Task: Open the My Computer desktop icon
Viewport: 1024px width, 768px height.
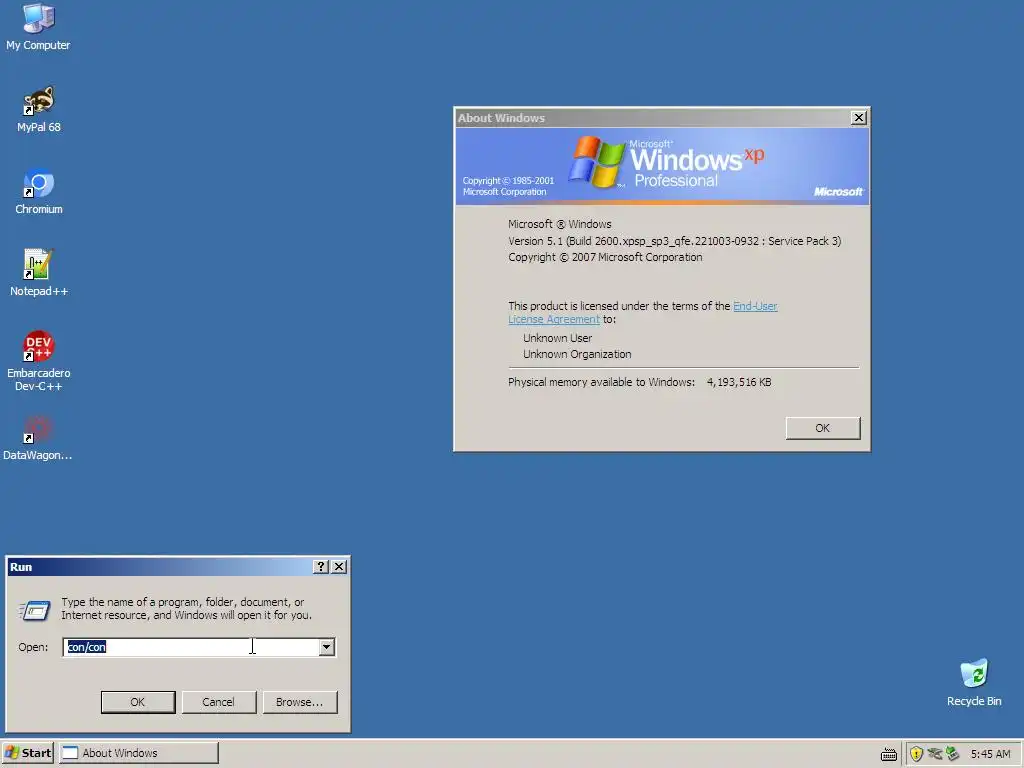Action: coord(38,26)
